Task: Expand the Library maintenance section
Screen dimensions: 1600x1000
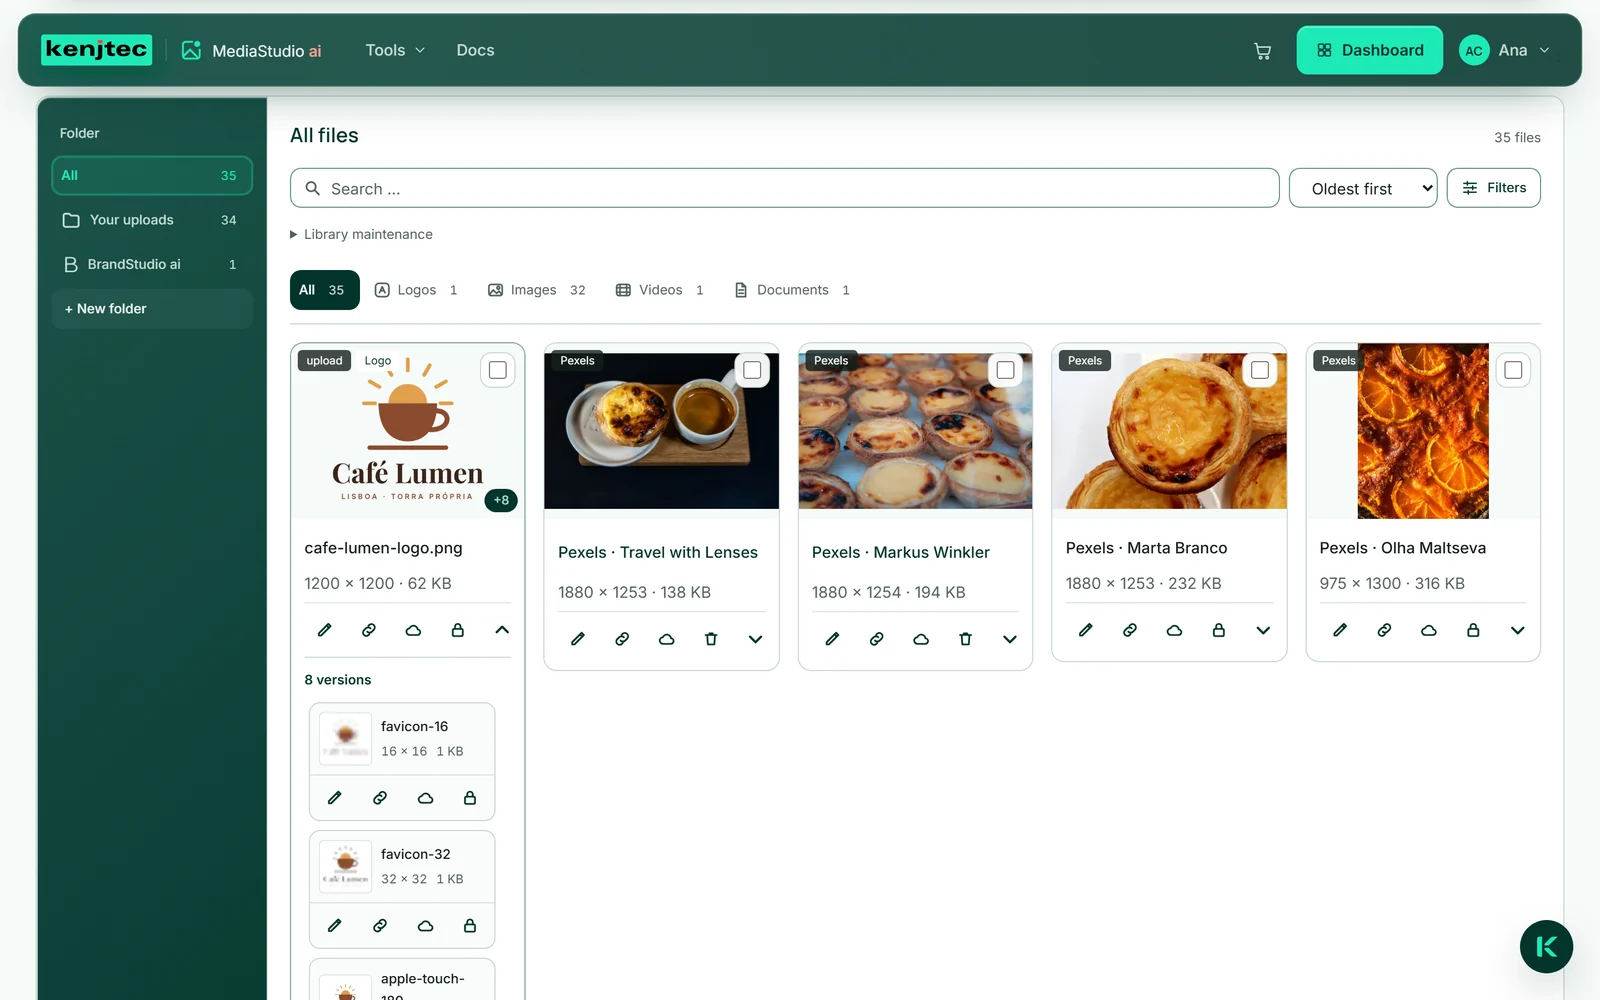Action: (362, 234)
